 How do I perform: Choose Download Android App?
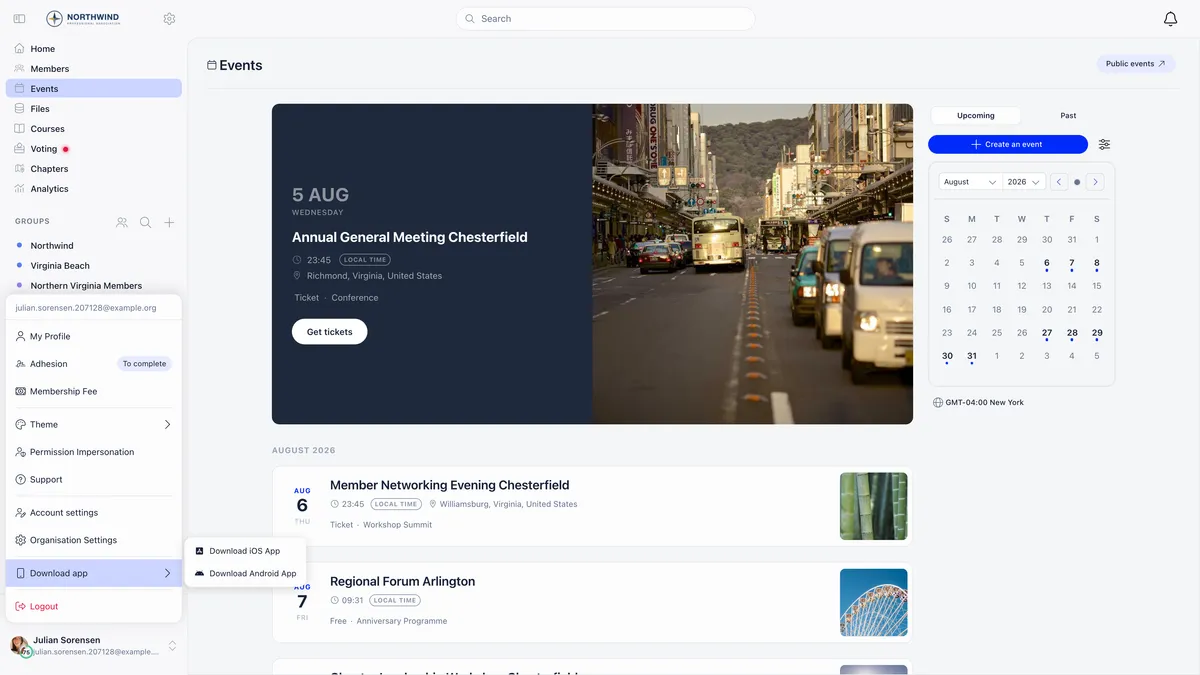pyautogui.click(x=245, y=573)
